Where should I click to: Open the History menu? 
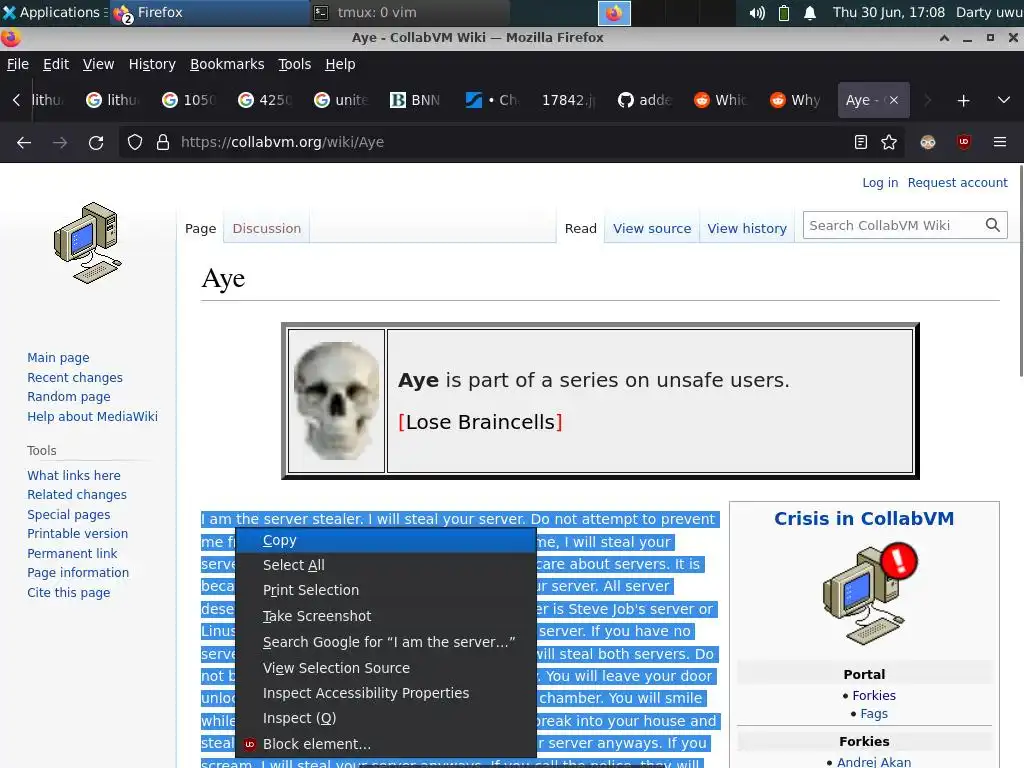(x=152, y=64)
